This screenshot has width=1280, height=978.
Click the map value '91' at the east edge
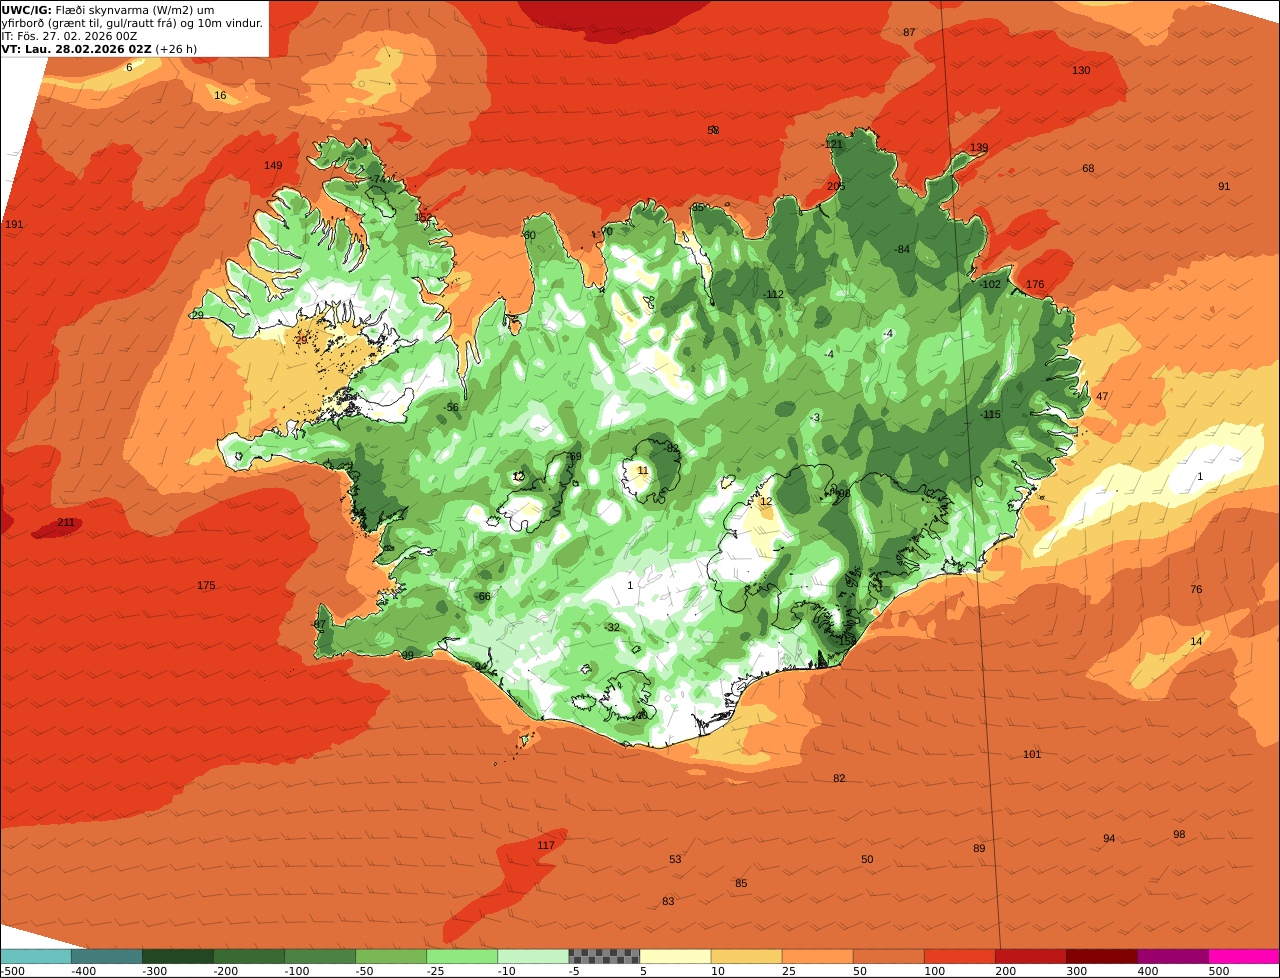click(1224, 186)
